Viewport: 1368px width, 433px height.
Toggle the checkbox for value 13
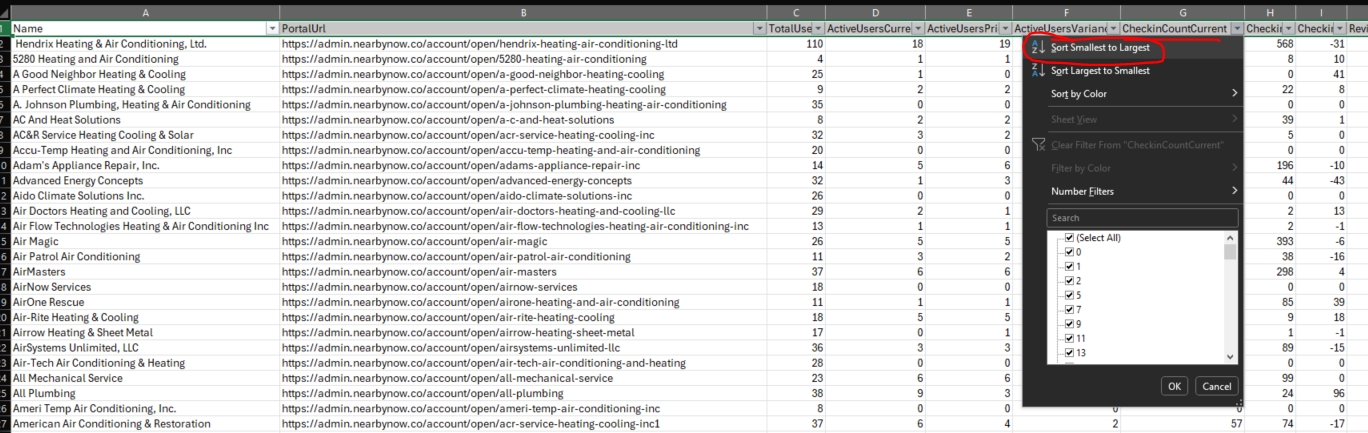tap(1069, 353)
